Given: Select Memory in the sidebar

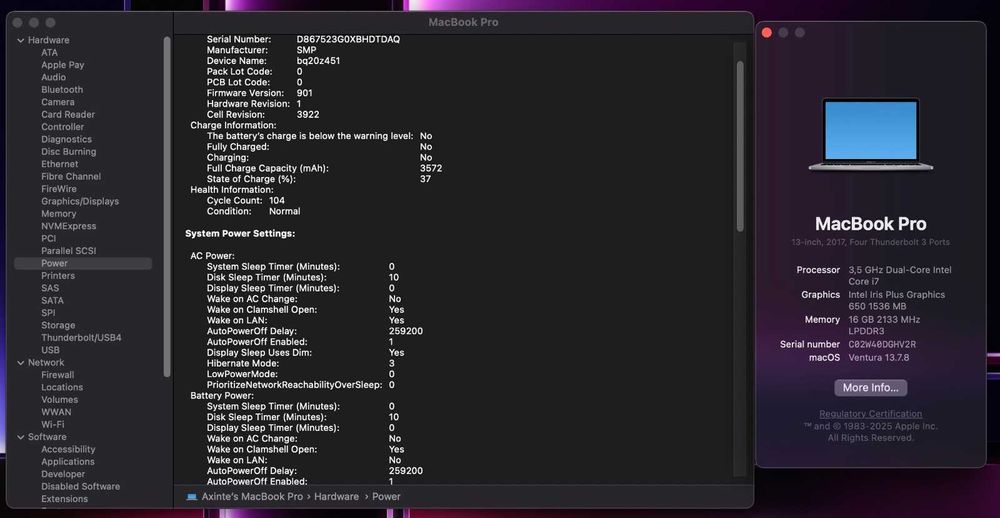Looking at the screenshot, I should point(59,214).
